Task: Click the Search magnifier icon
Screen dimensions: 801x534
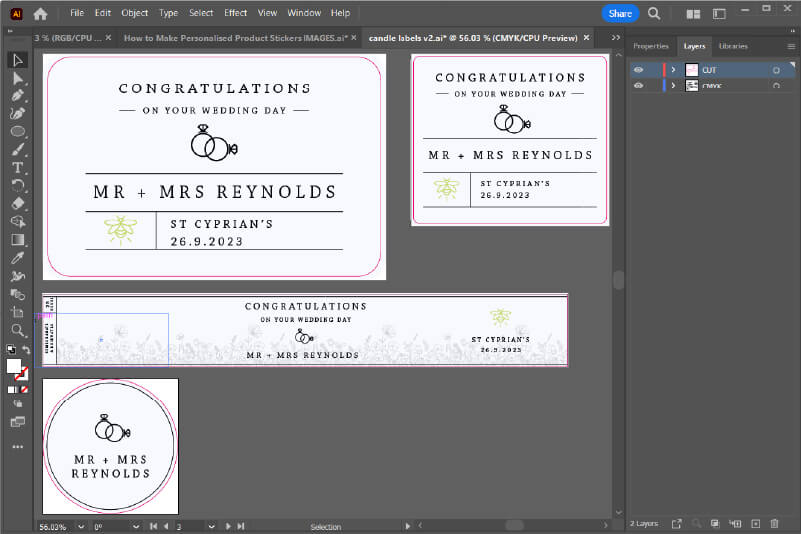Action: [654, 14]
